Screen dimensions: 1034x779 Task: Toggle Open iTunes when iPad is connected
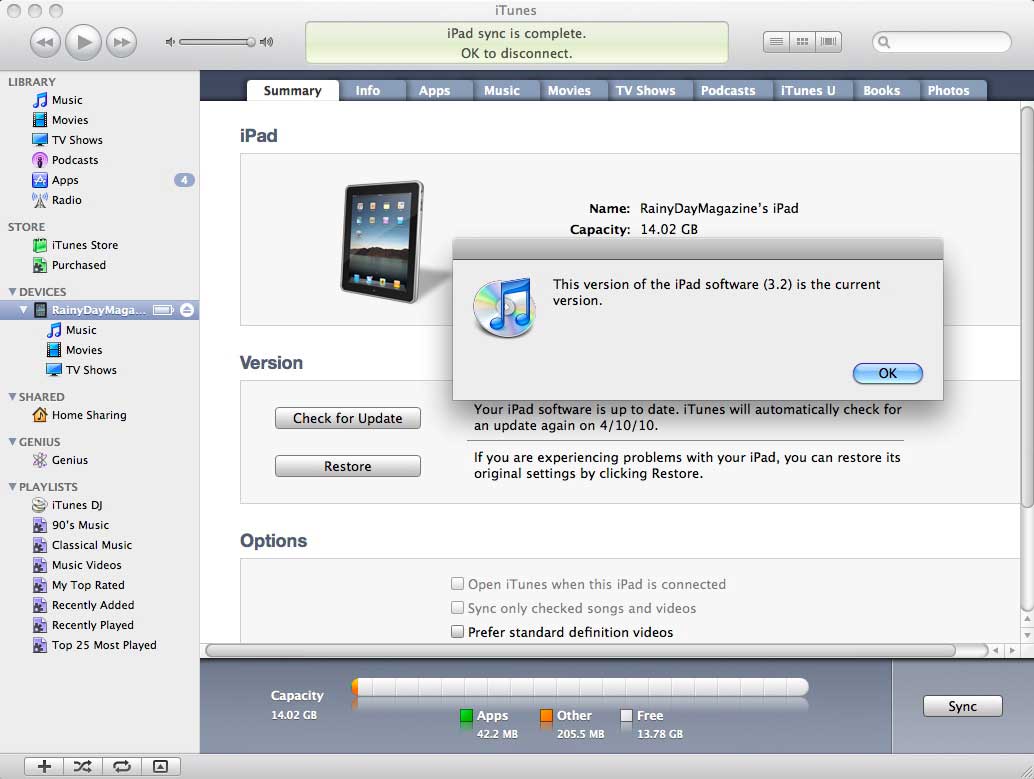(457, 584)
